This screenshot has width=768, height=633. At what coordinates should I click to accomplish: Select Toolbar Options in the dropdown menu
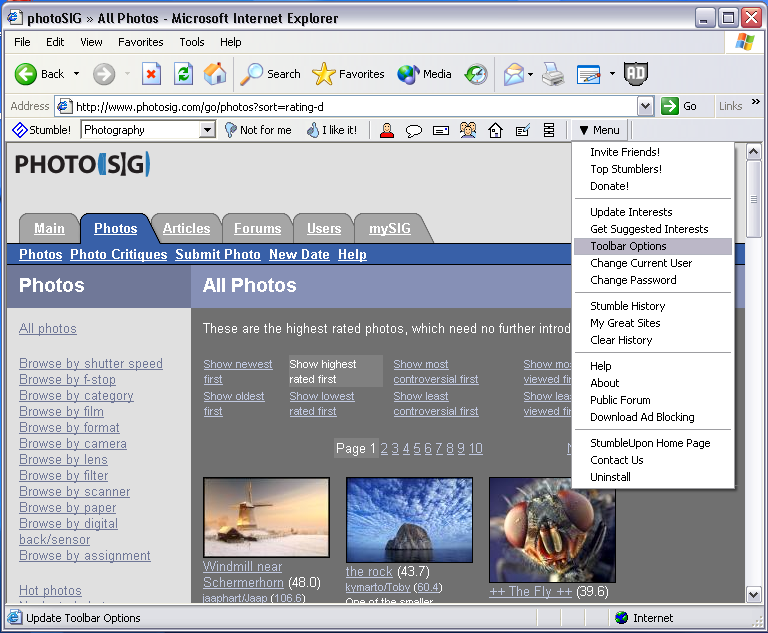pyautogui.click(x=652, y=246)
